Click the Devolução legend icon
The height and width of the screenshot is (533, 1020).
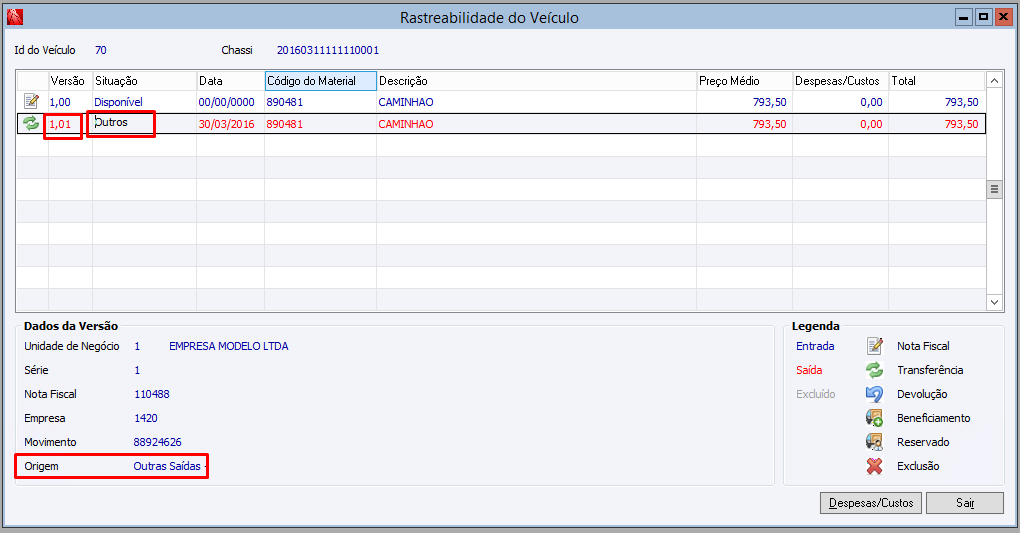pyautogui.click(x=875, y=394)
